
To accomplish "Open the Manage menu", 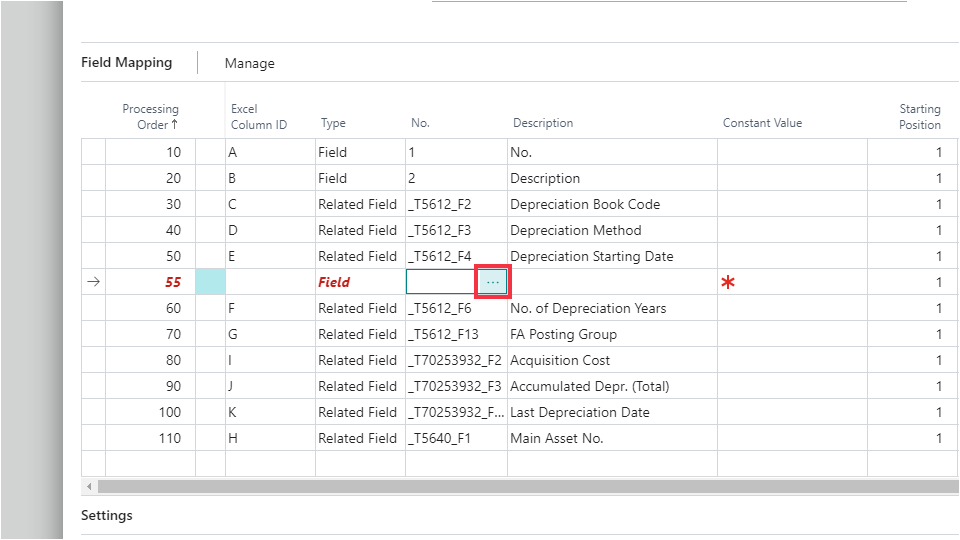I will click(249, 63).
